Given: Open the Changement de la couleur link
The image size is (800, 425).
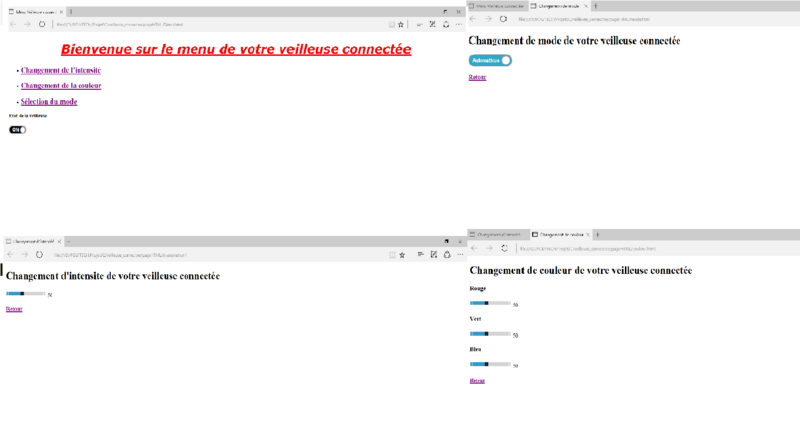Looking at the screenshot, I should click(60, 86).
